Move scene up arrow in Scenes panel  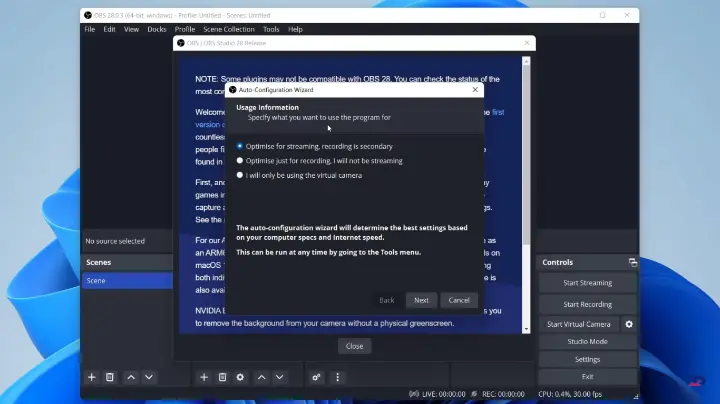pos(131,377)
